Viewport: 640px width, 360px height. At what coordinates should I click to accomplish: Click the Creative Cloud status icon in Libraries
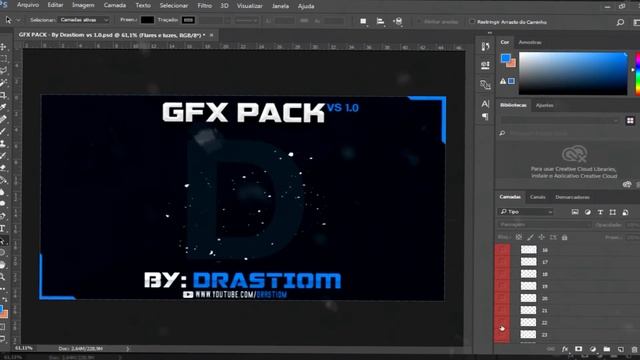pos(627,184)
